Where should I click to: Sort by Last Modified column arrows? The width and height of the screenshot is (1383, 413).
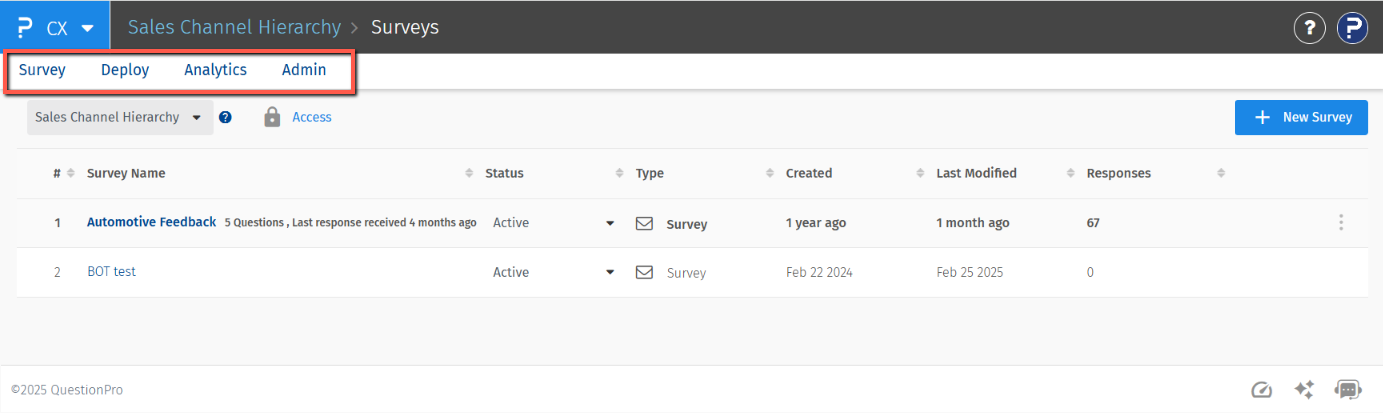pyautogui.click(x=1071, y=173)
